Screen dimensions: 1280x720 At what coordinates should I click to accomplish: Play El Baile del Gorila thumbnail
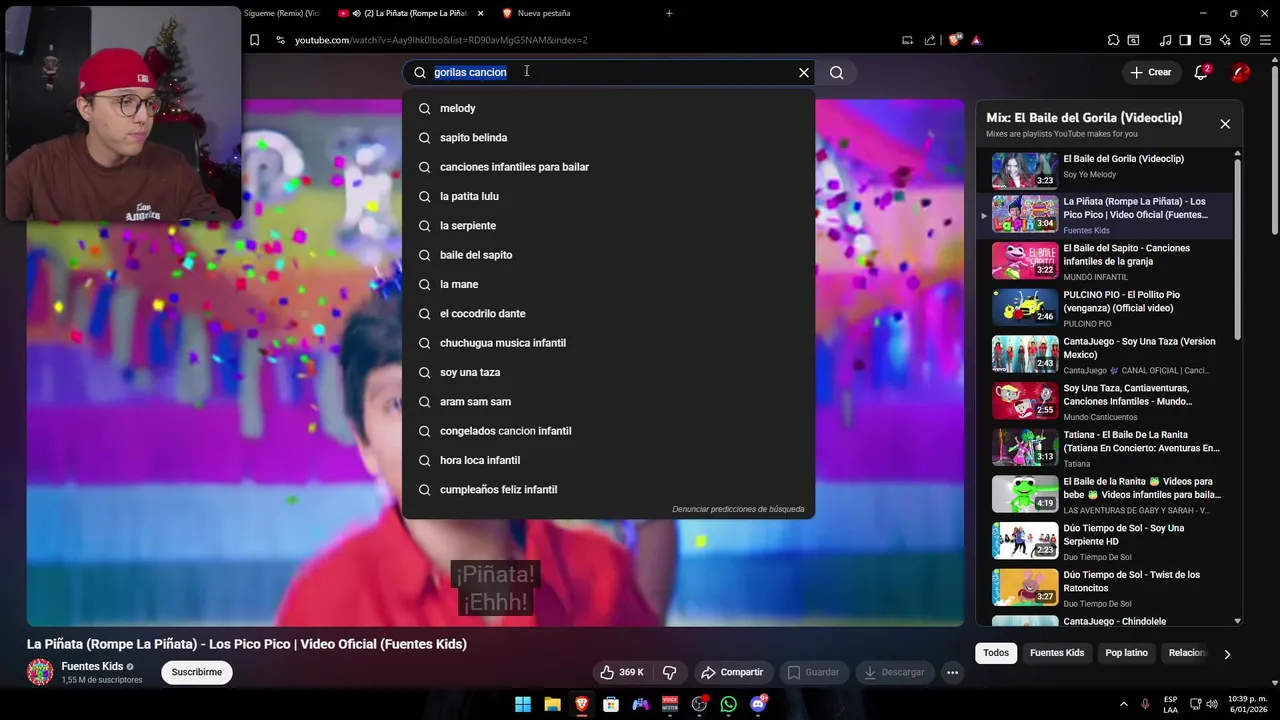[1025, 170]
